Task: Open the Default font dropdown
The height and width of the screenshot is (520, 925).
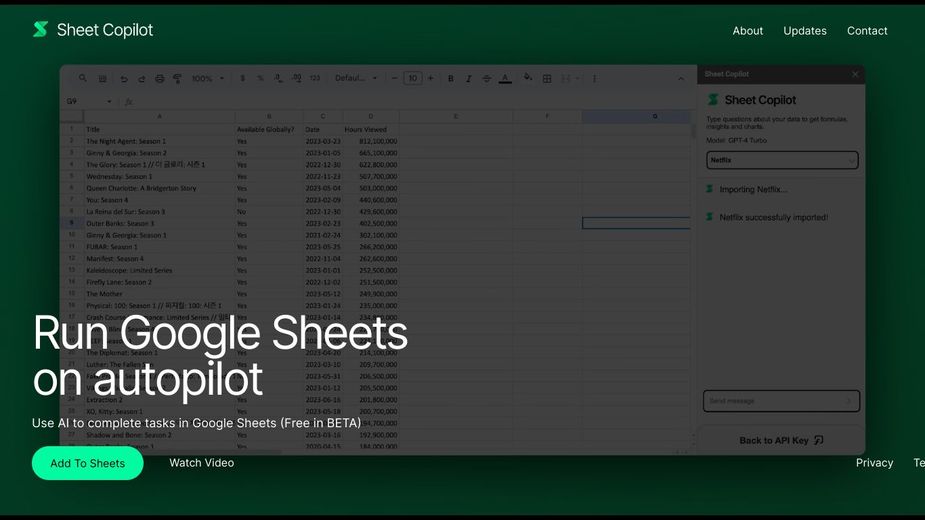Action: [356, 78]
